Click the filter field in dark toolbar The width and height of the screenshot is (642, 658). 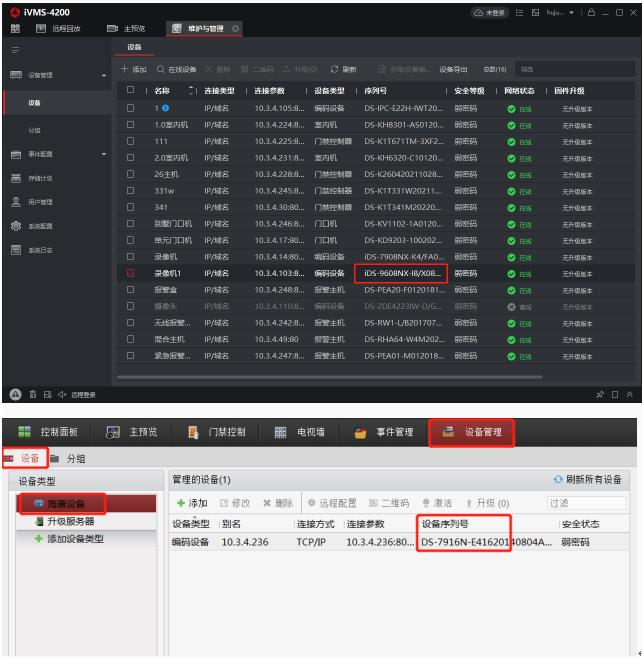575,69
